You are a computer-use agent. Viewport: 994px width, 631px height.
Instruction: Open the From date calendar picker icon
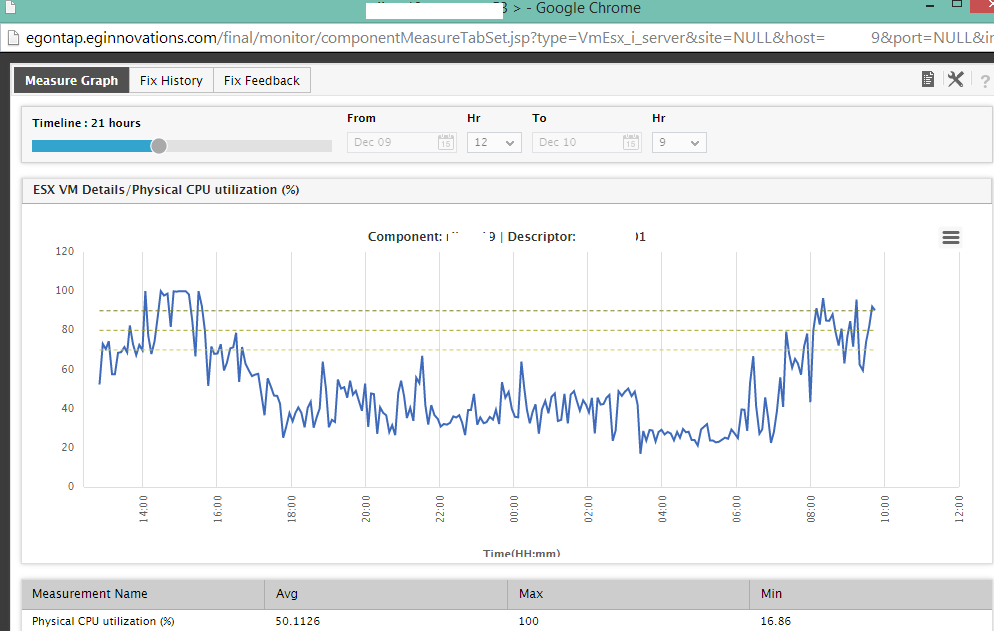pyautogui.click(x=446, y=142)
